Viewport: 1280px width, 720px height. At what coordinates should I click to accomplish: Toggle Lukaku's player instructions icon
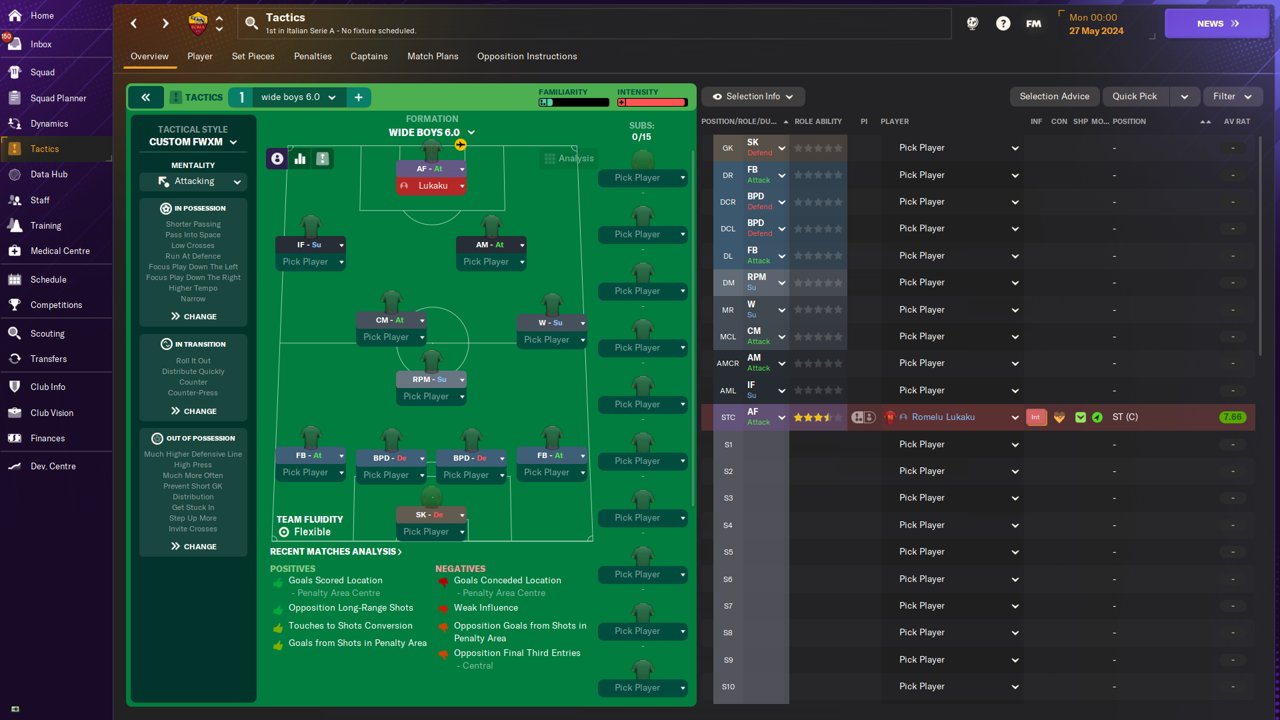864,417
